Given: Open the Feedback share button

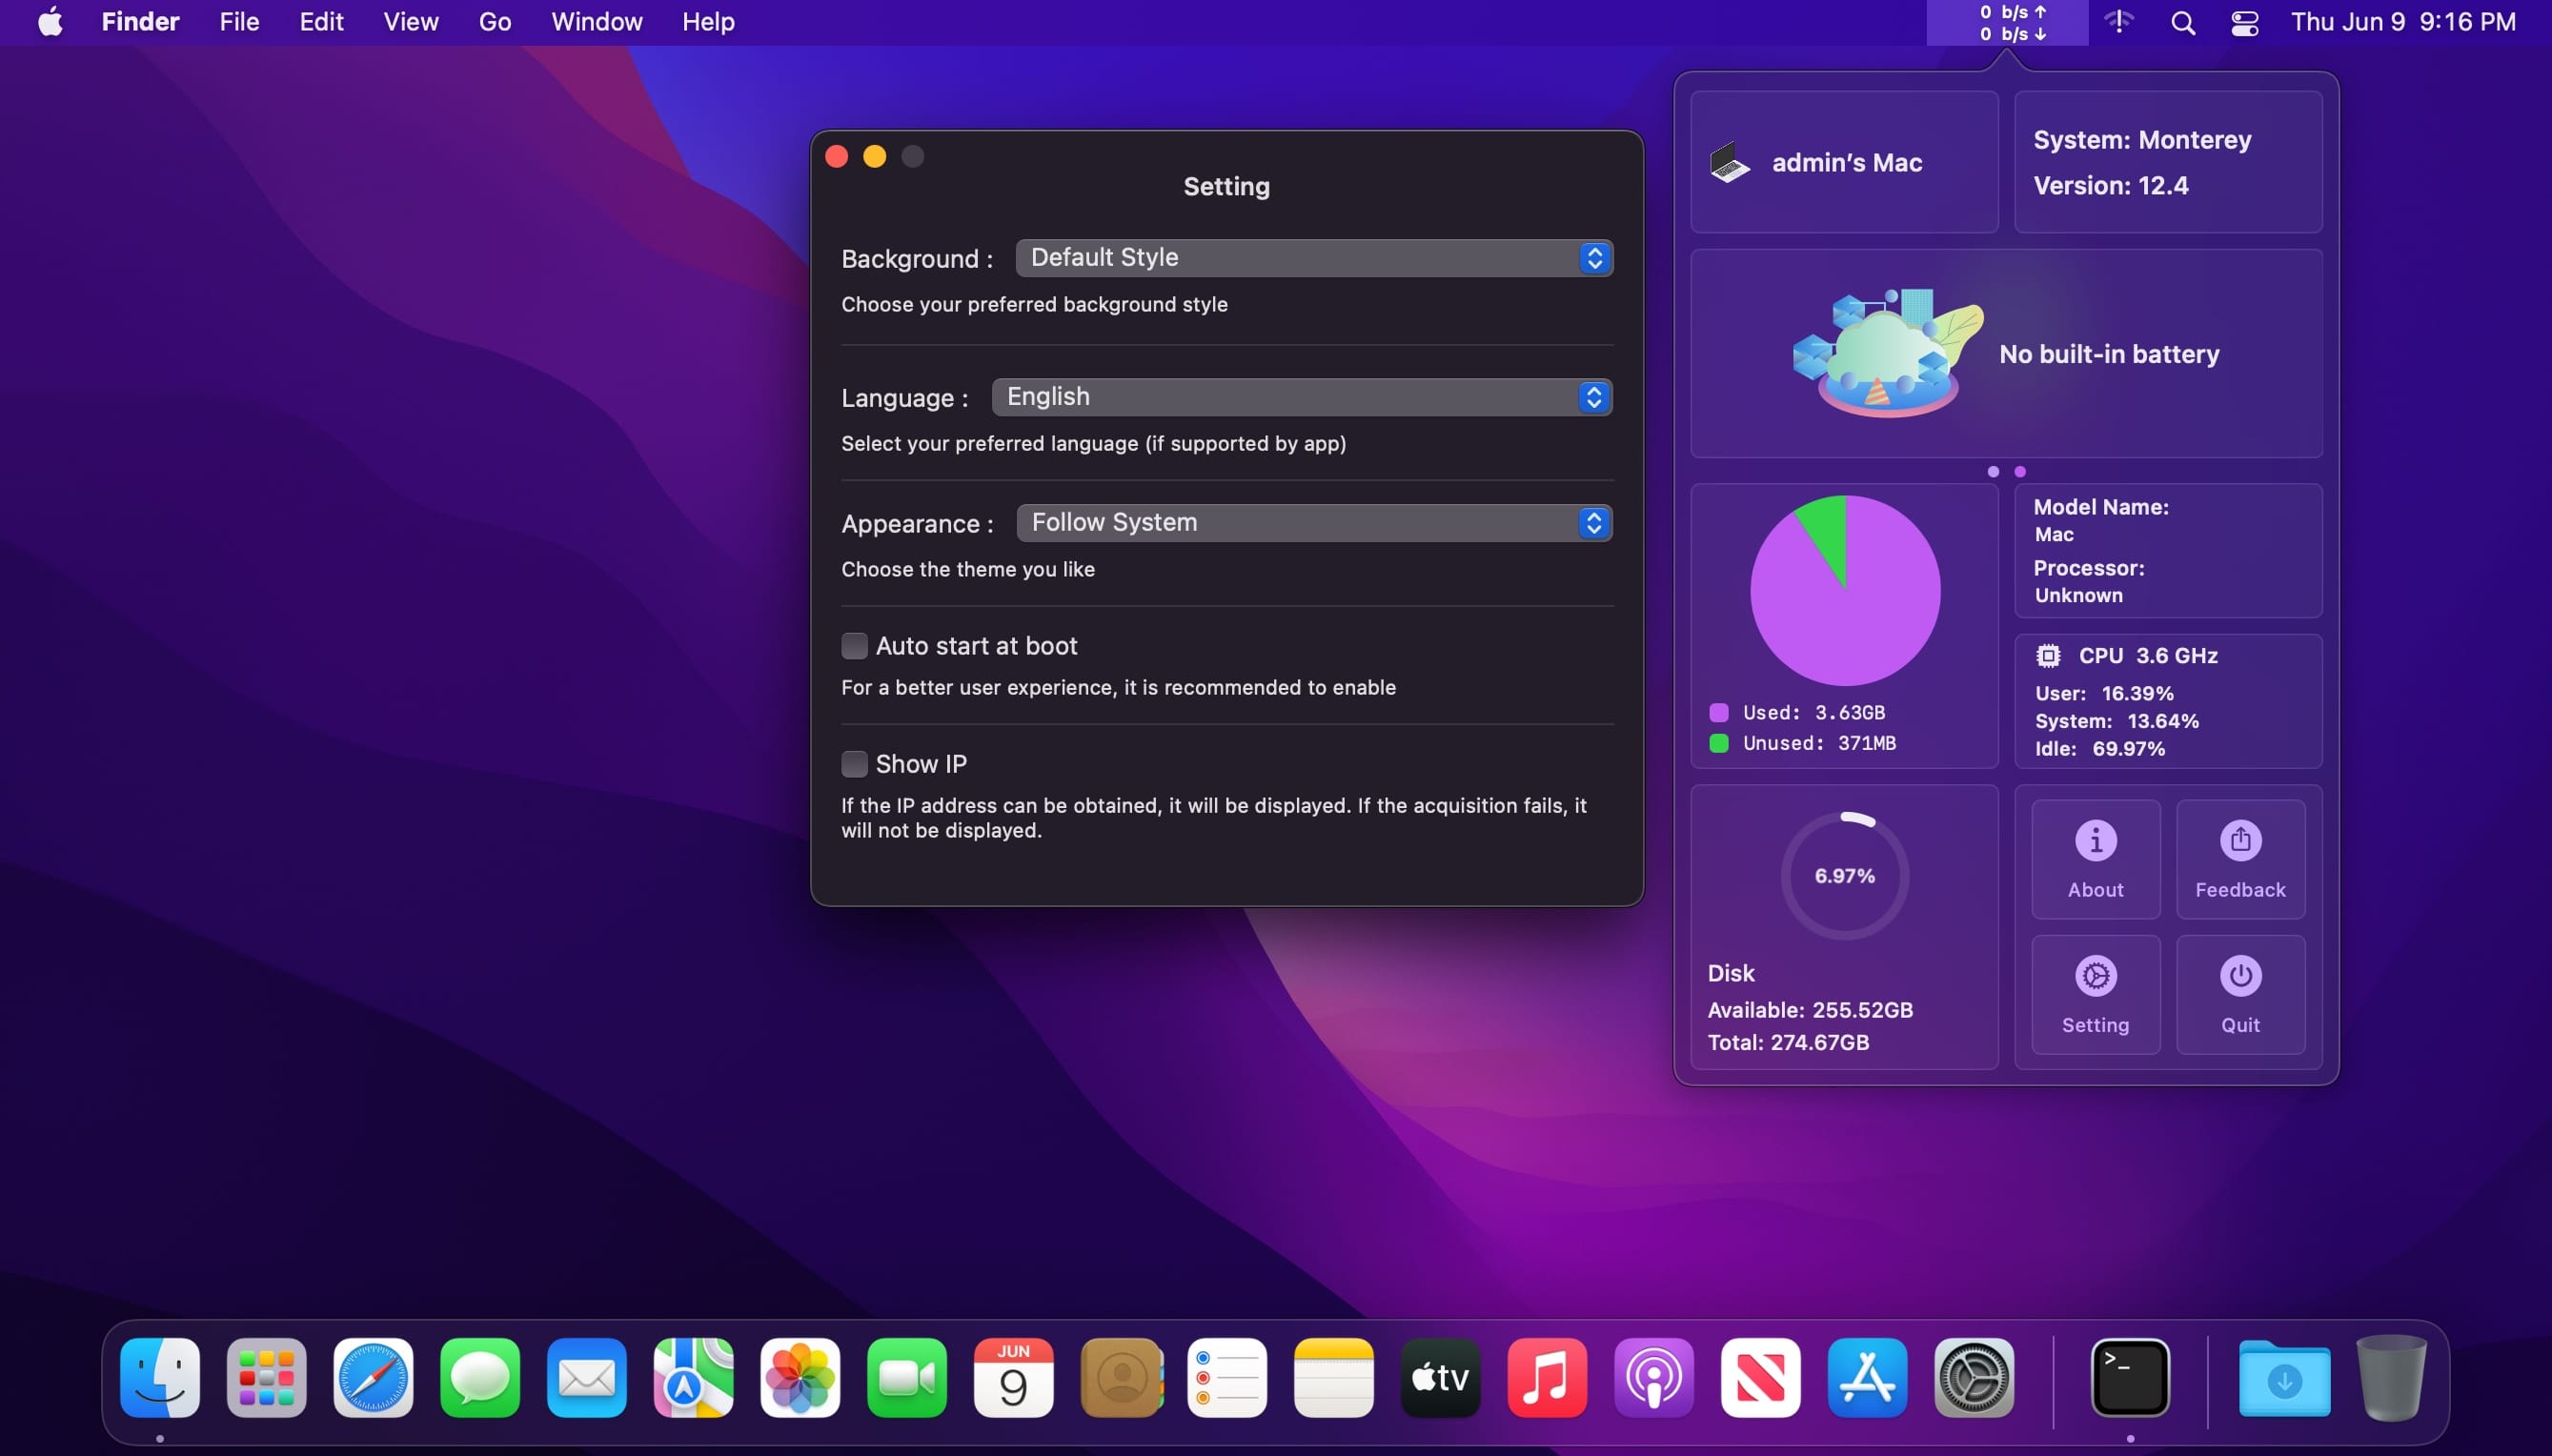Looking at the screenshot, I should pos(2240,859).
